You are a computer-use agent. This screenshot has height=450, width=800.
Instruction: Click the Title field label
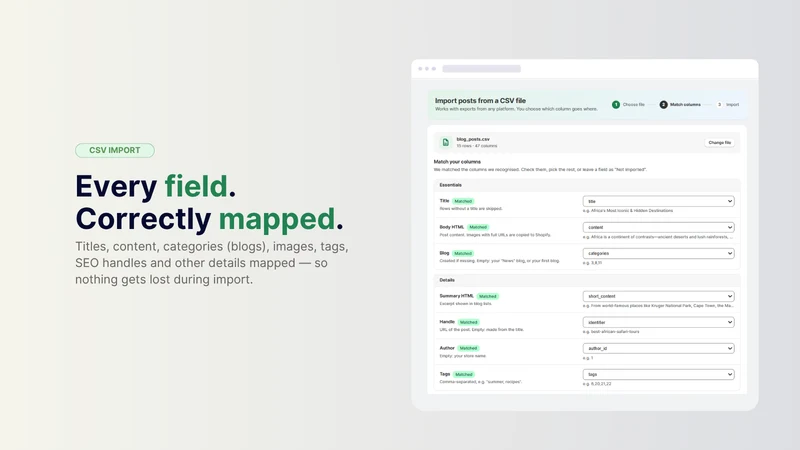click(444, 201)
